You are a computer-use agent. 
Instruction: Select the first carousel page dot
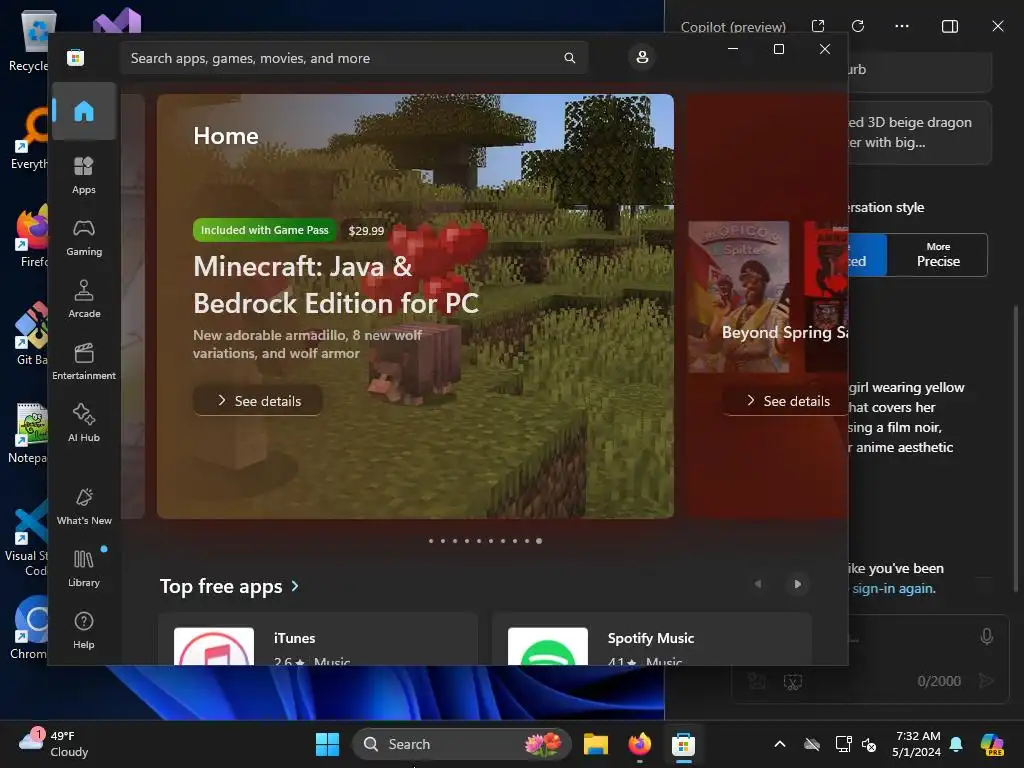(431, 541)
